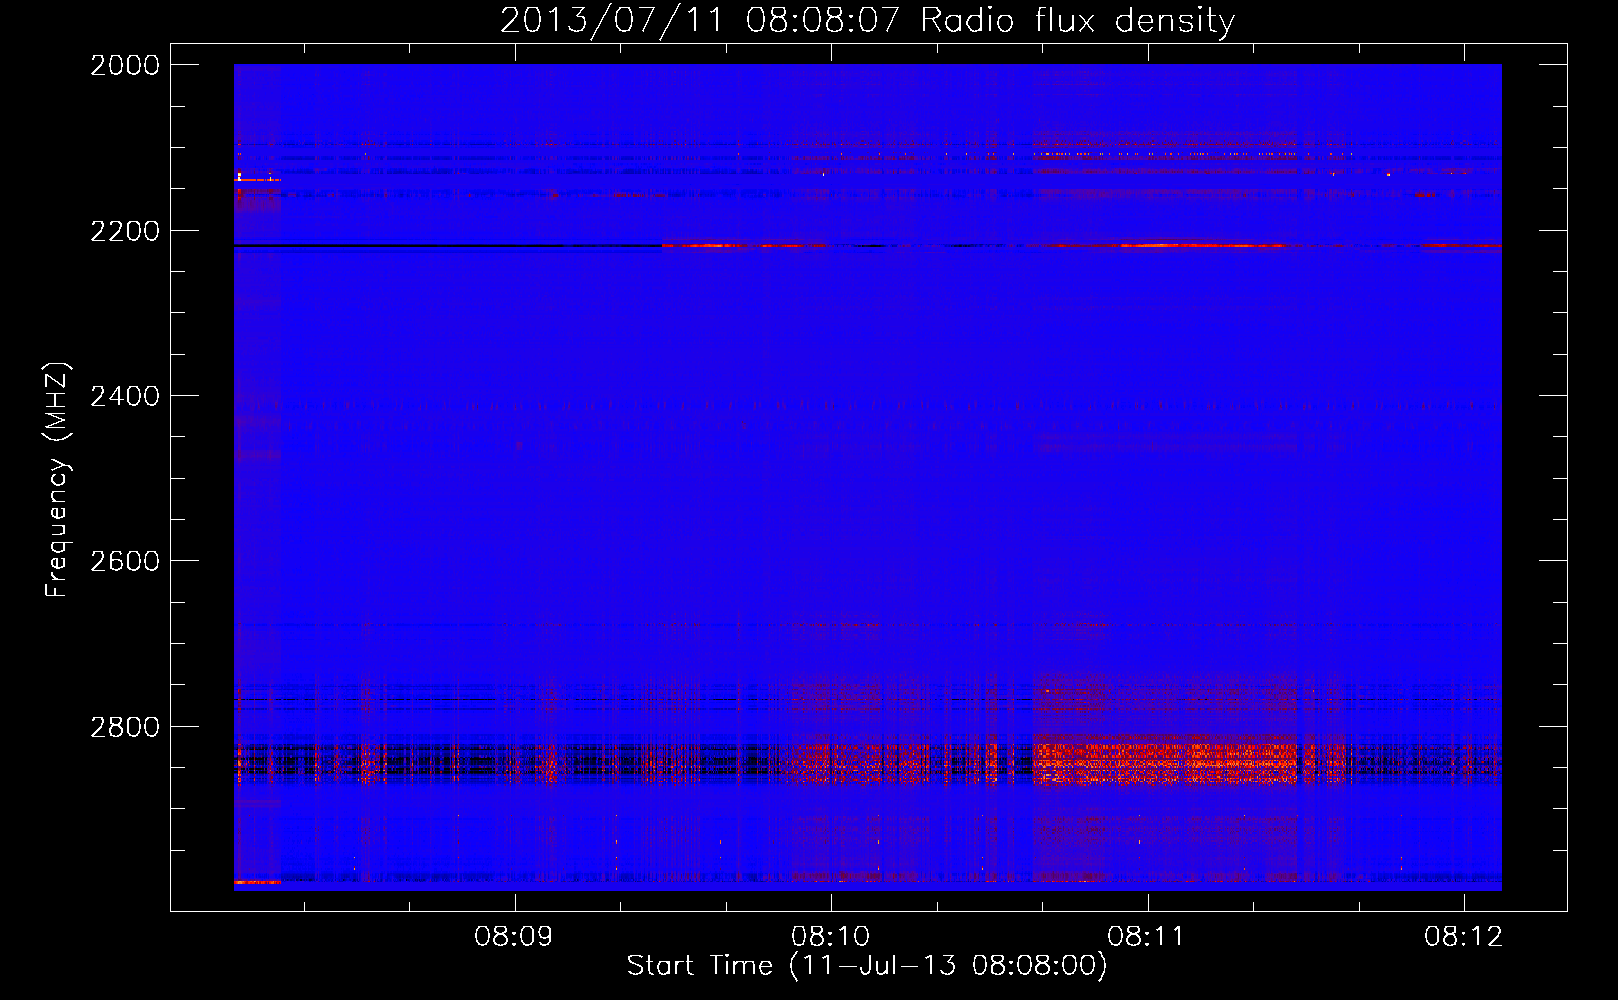Screen dimensions: 1618x1000
Task: Click the plot title "2013/07/11 08:08:07 Radio flux density"
Action: click(x=867, y=20)
